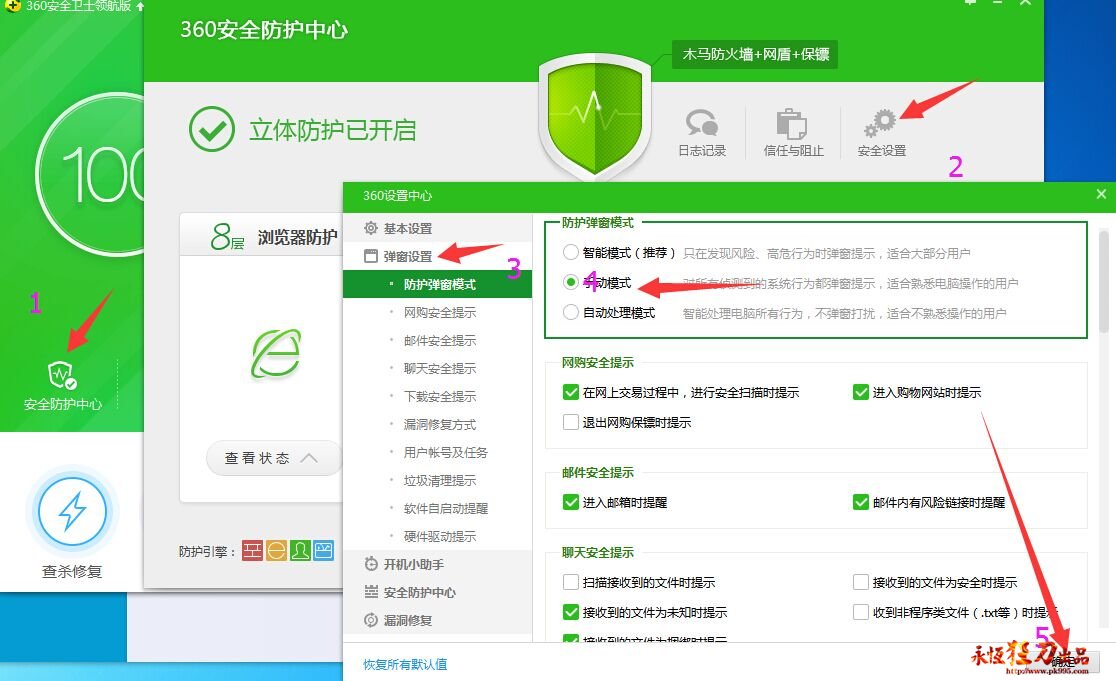Viewport: 1116px width, 681px height.
Task: Expand the 基本设置 sidebar section
Action: click(x=399, y=228)
